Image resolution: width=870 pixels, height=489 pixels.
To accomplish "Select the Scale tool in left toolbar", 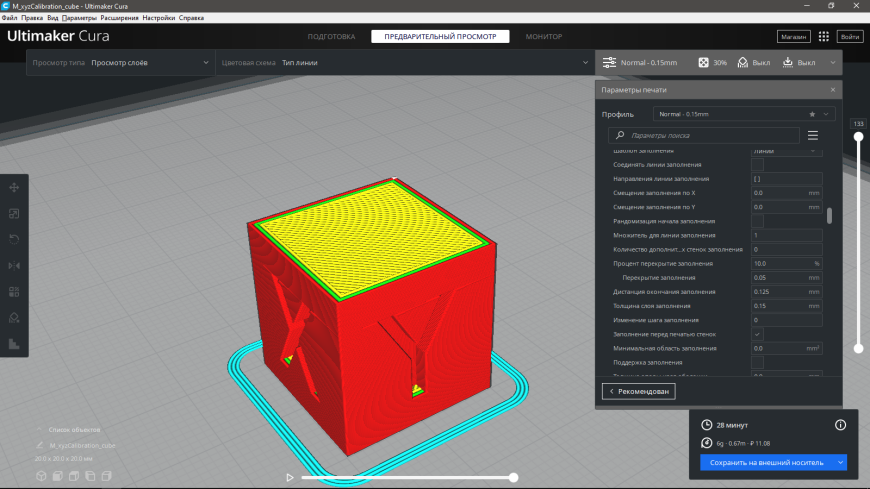I will 14,214.
